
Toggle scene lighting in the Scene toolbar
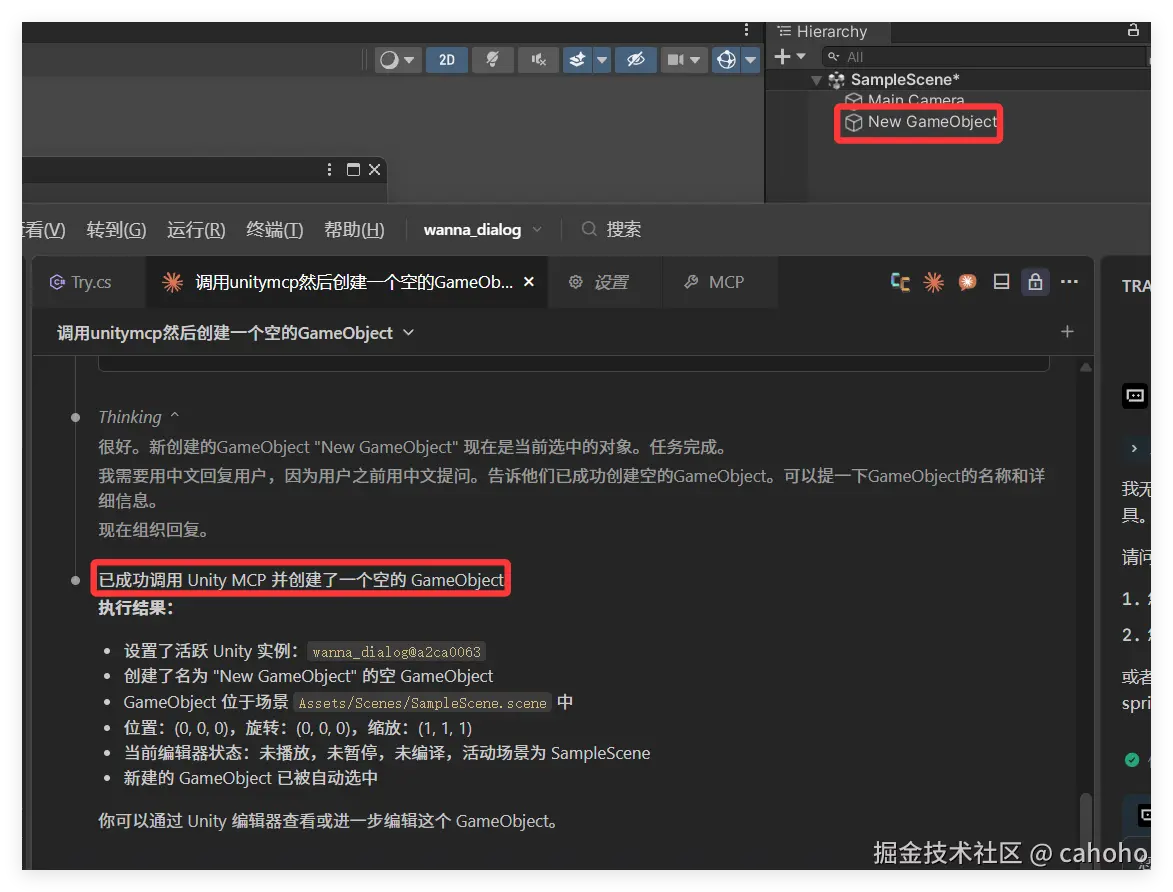(491, 59)
